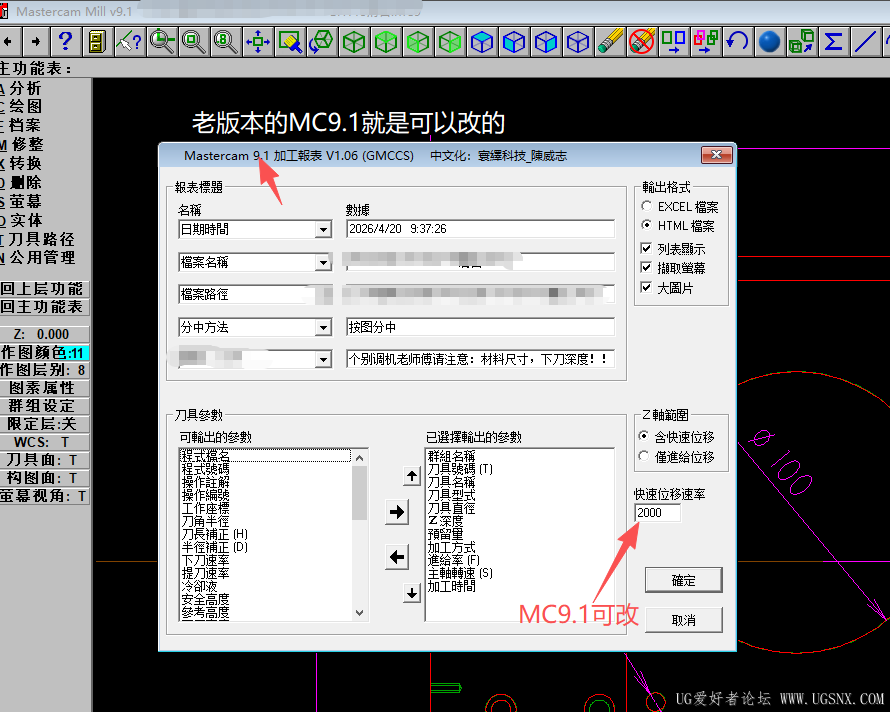The width and height of the screenshot is (890, 712).
Task: Click the 取消 button
Action: coord(683,620)
